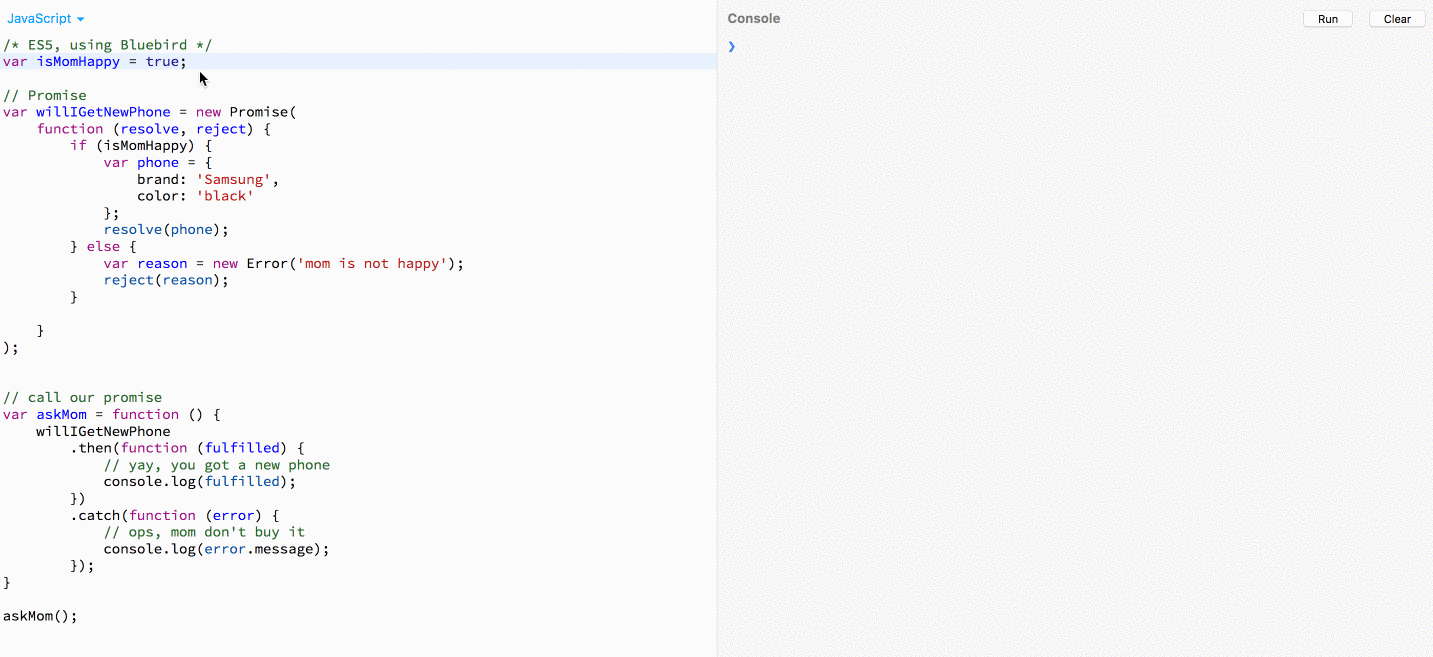The width and height of the screenshot is (1433, 657).
Task: Click 'console.log(fulfilled);' line
Action: 200,481
